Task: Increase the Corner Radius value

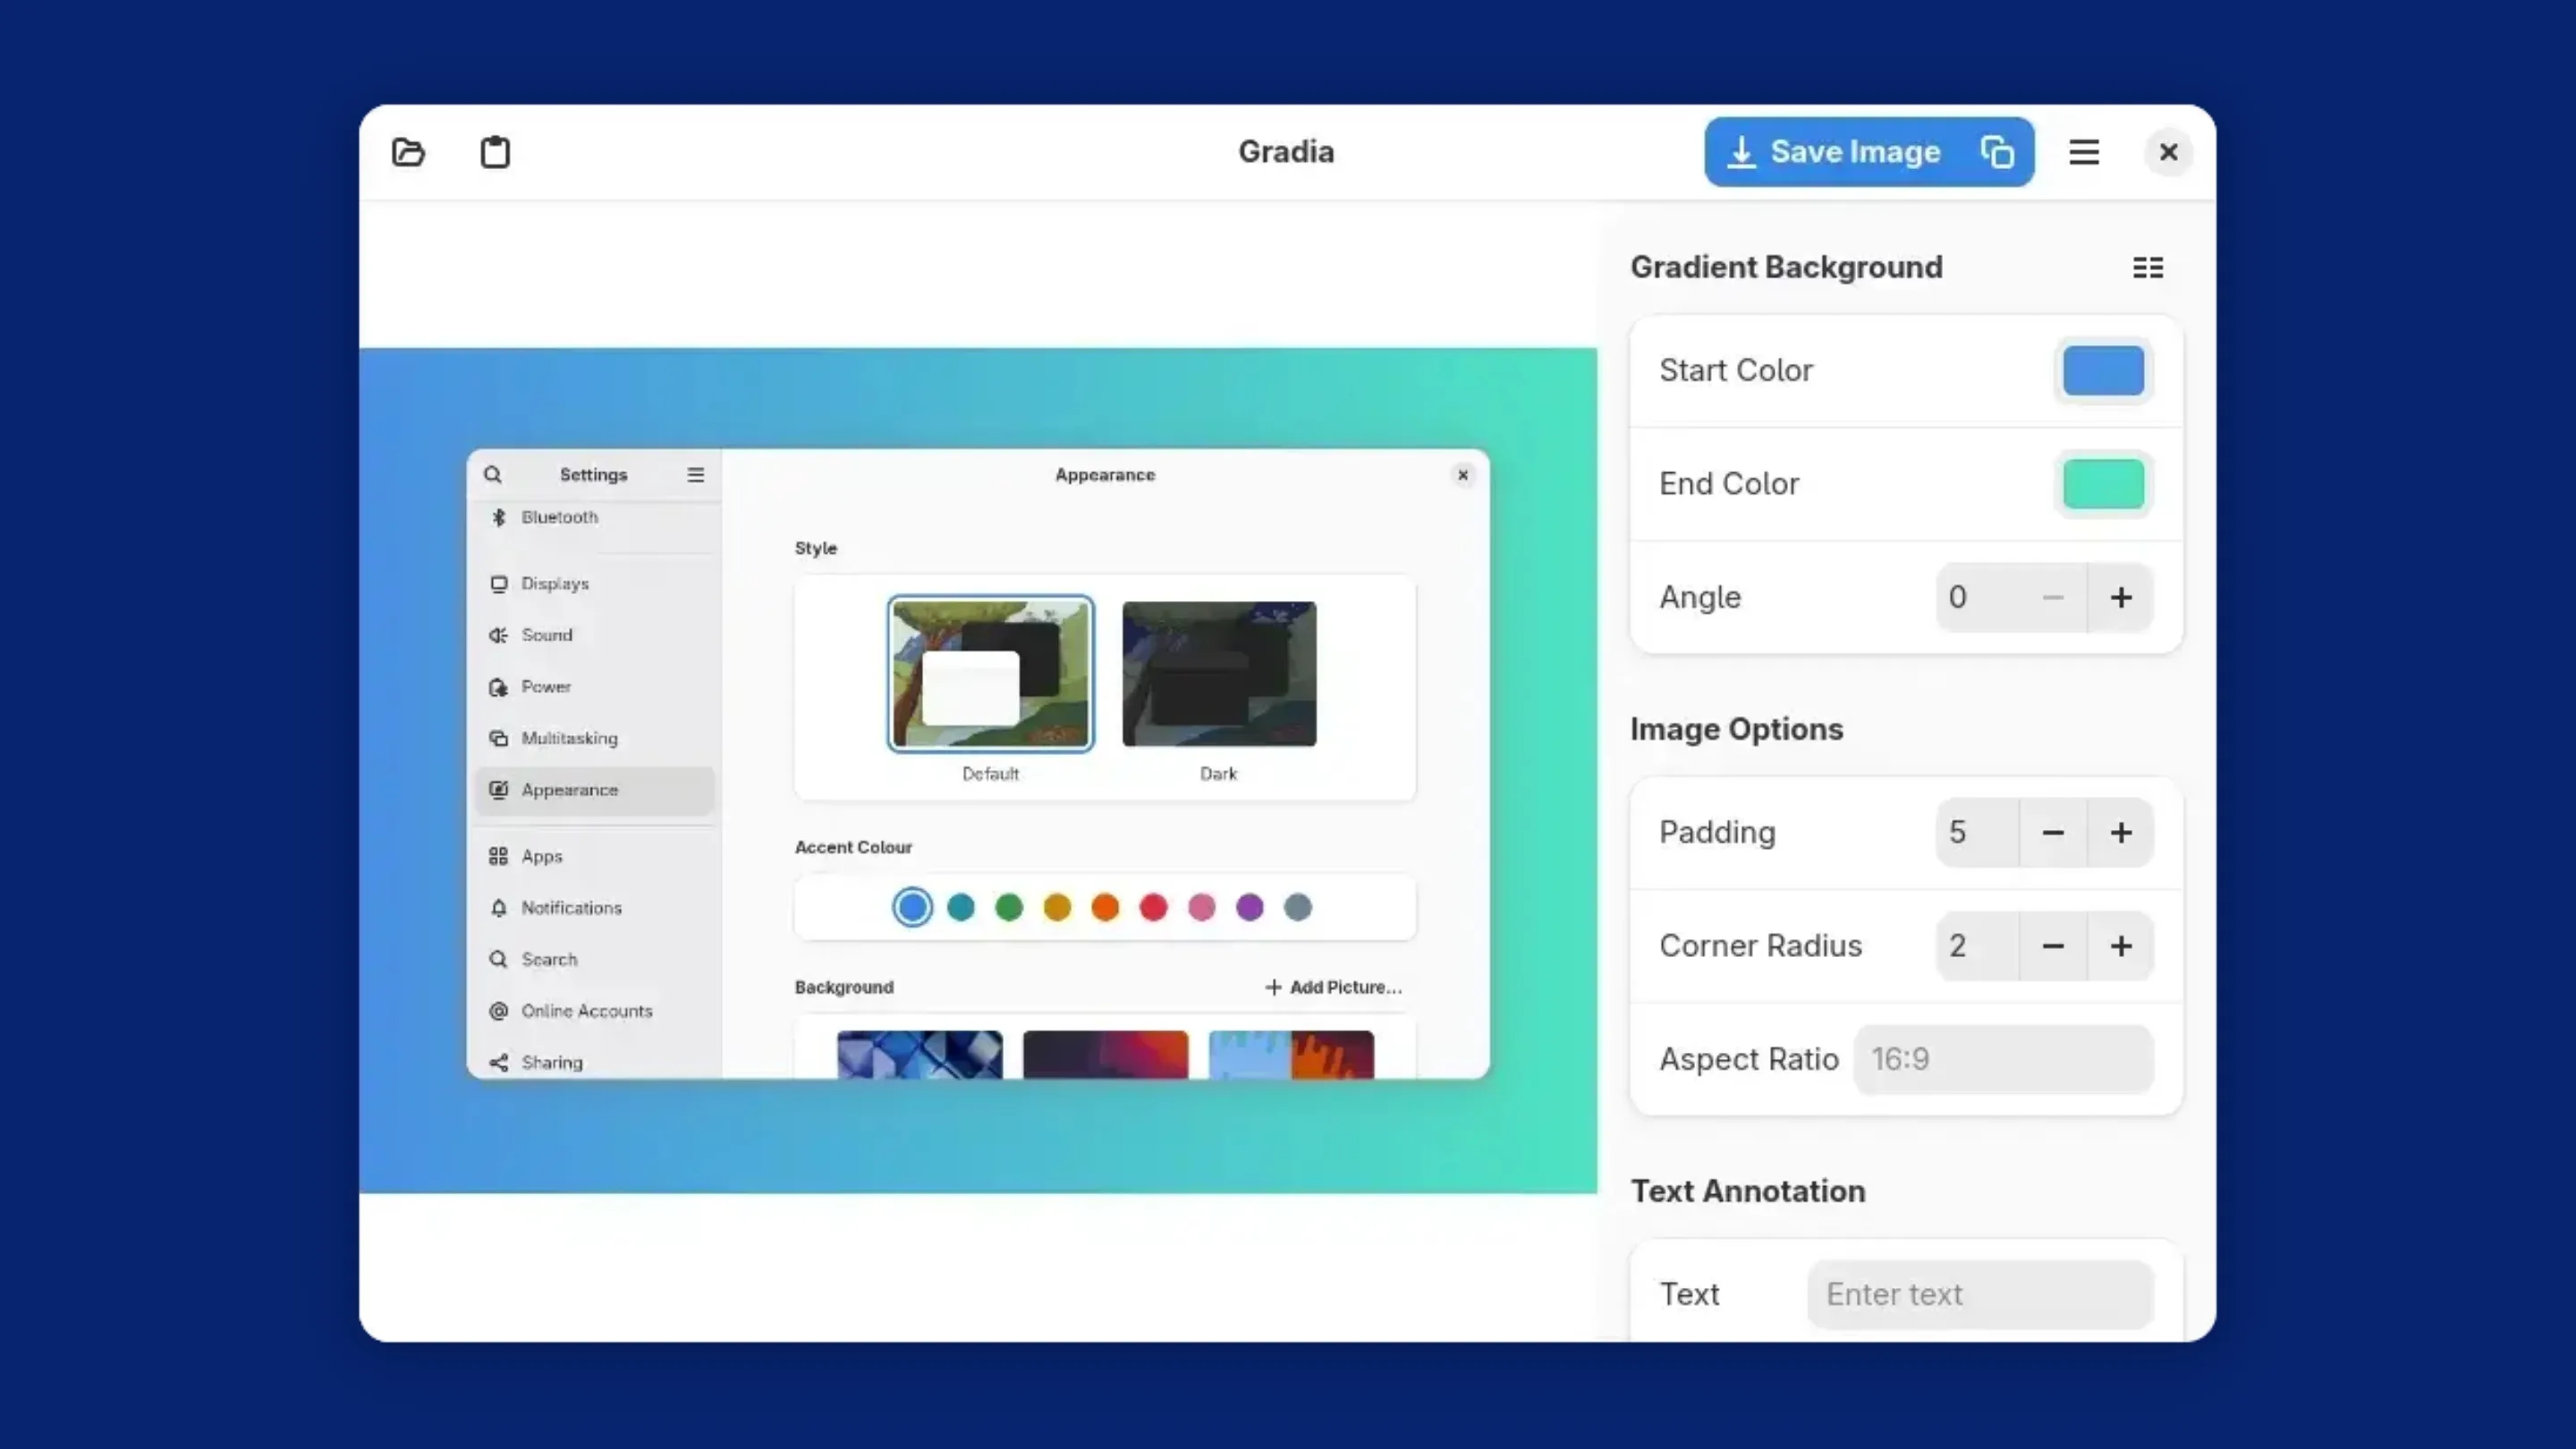Action: [2121, 946]
